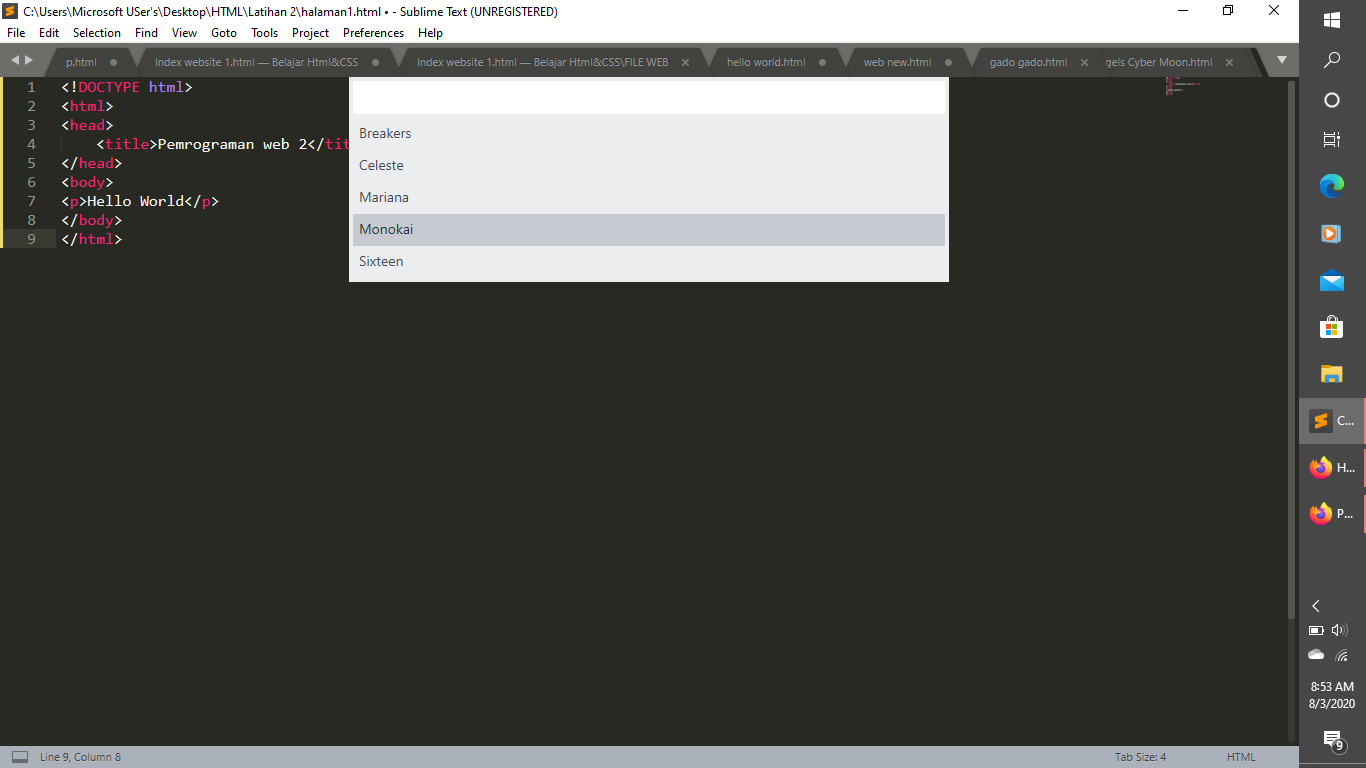Close the Index website 1.html FILE WEB tab

point(685,62)
